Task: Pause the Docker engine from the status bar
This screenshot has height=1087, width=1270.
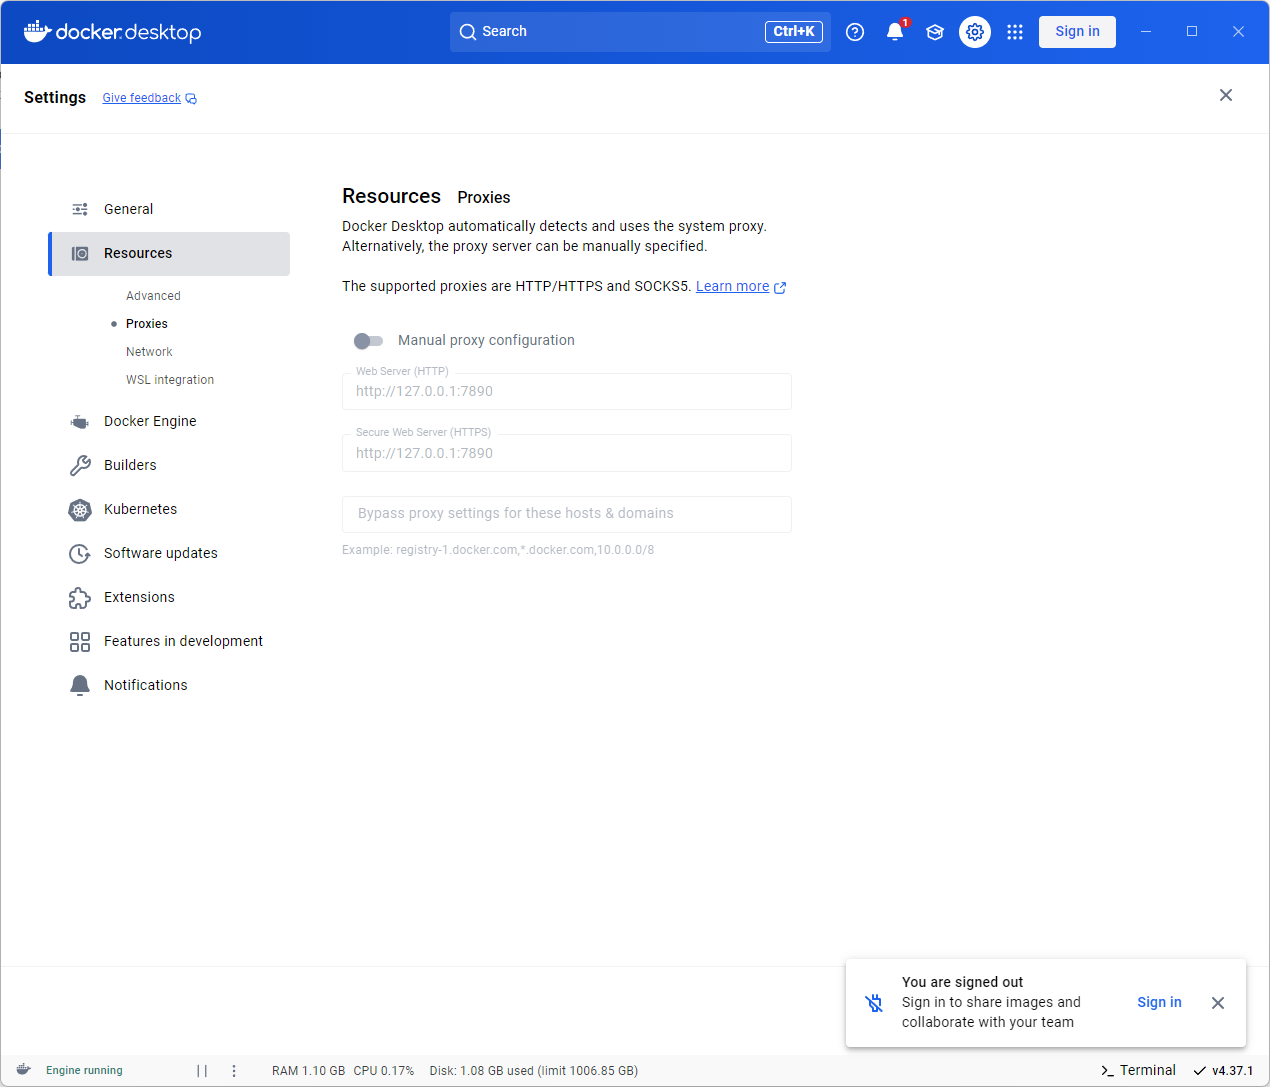Action: 202,1071
